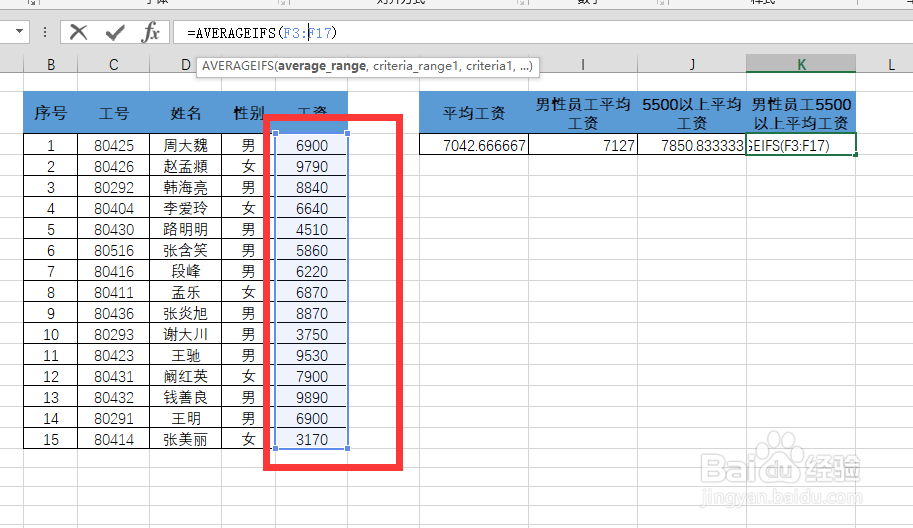The width and height of the screenshot is (913, 528).
Task: Select salary cell 8870
Action: (x=312, y=313)
